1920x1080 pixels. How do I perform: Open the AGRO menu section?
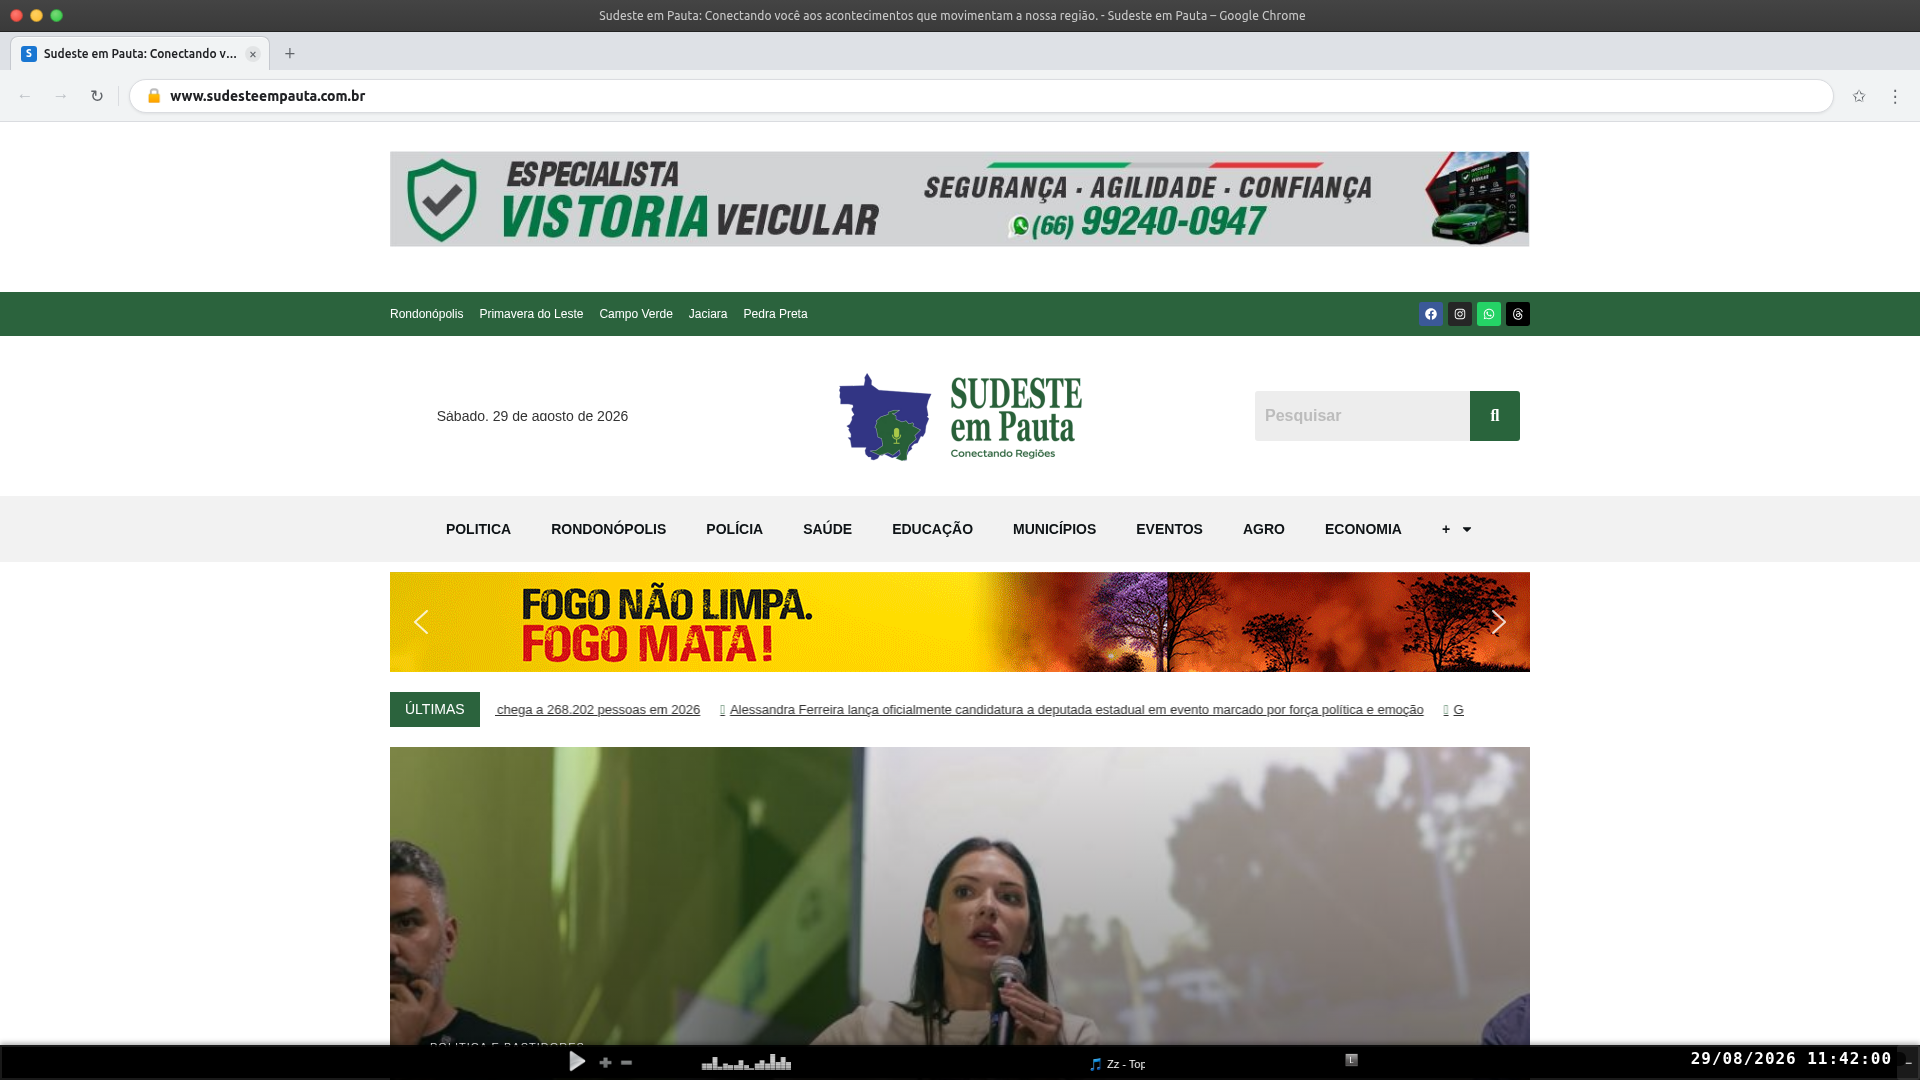tap(1264, 529)
